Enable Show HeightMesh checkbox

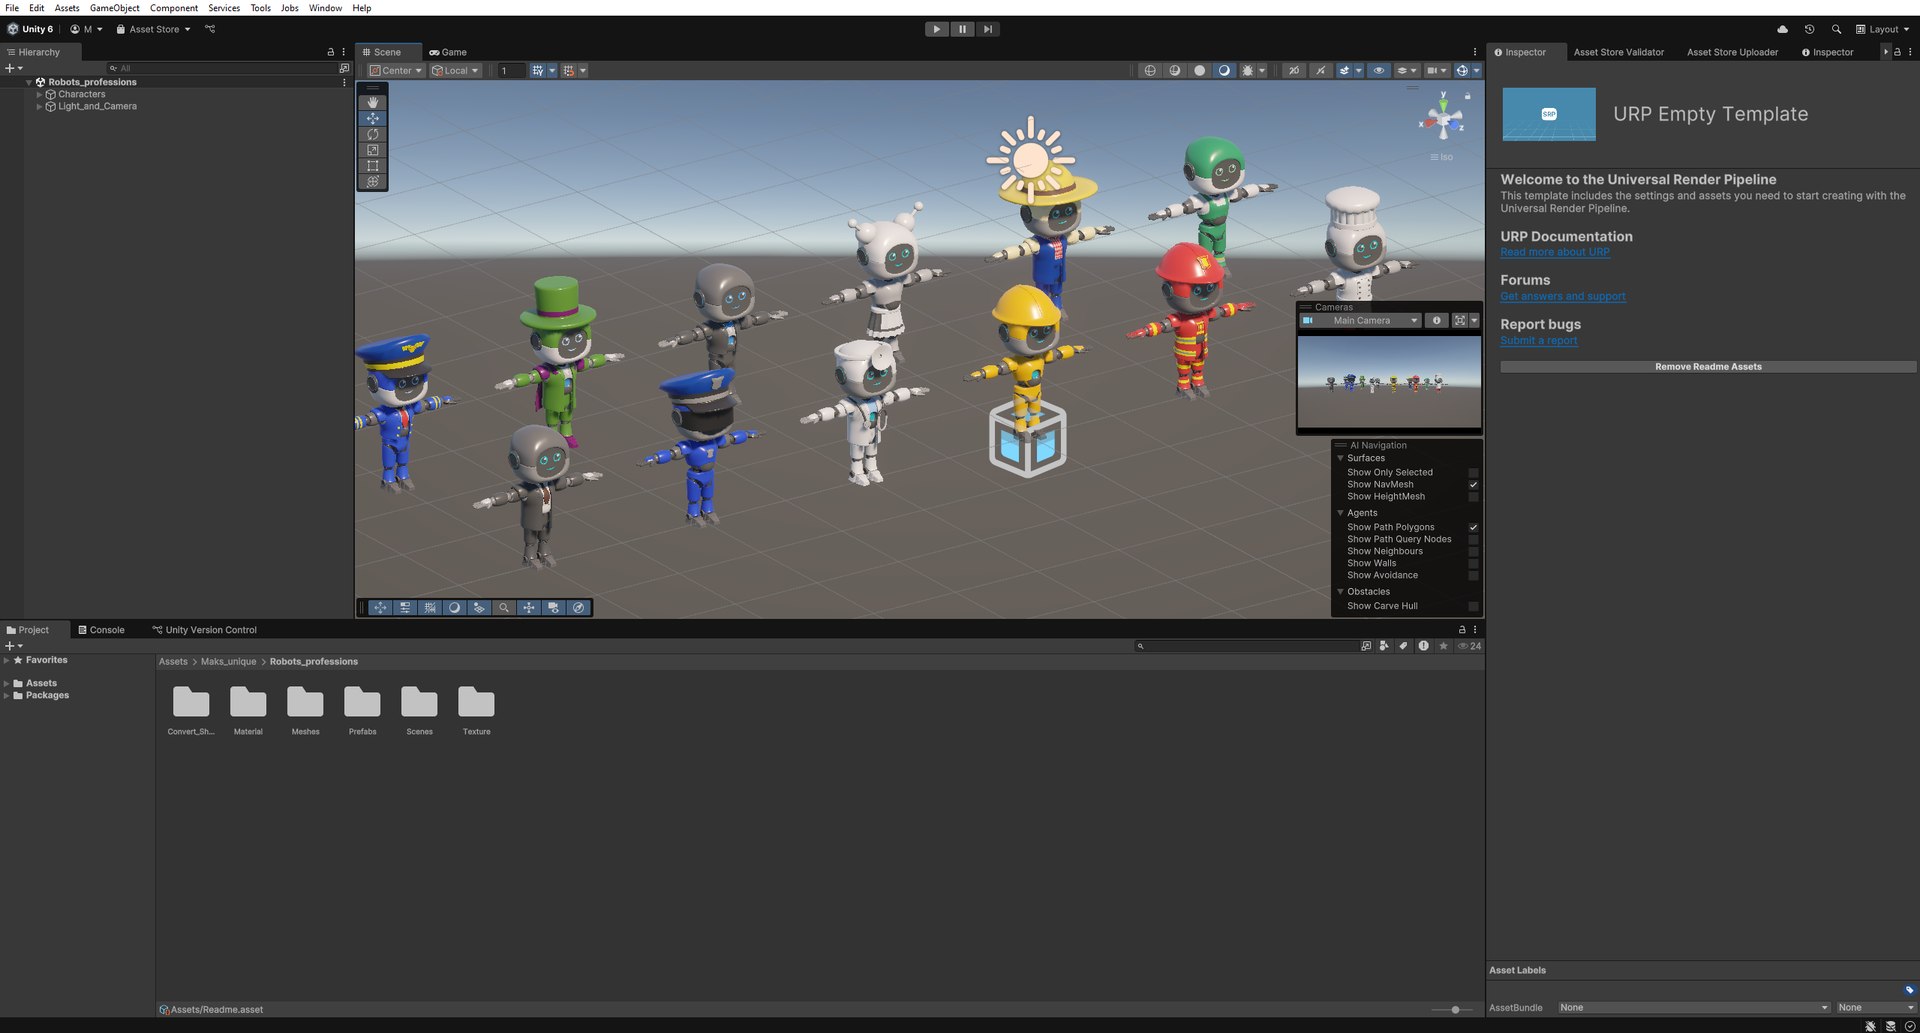(1473, 496)
